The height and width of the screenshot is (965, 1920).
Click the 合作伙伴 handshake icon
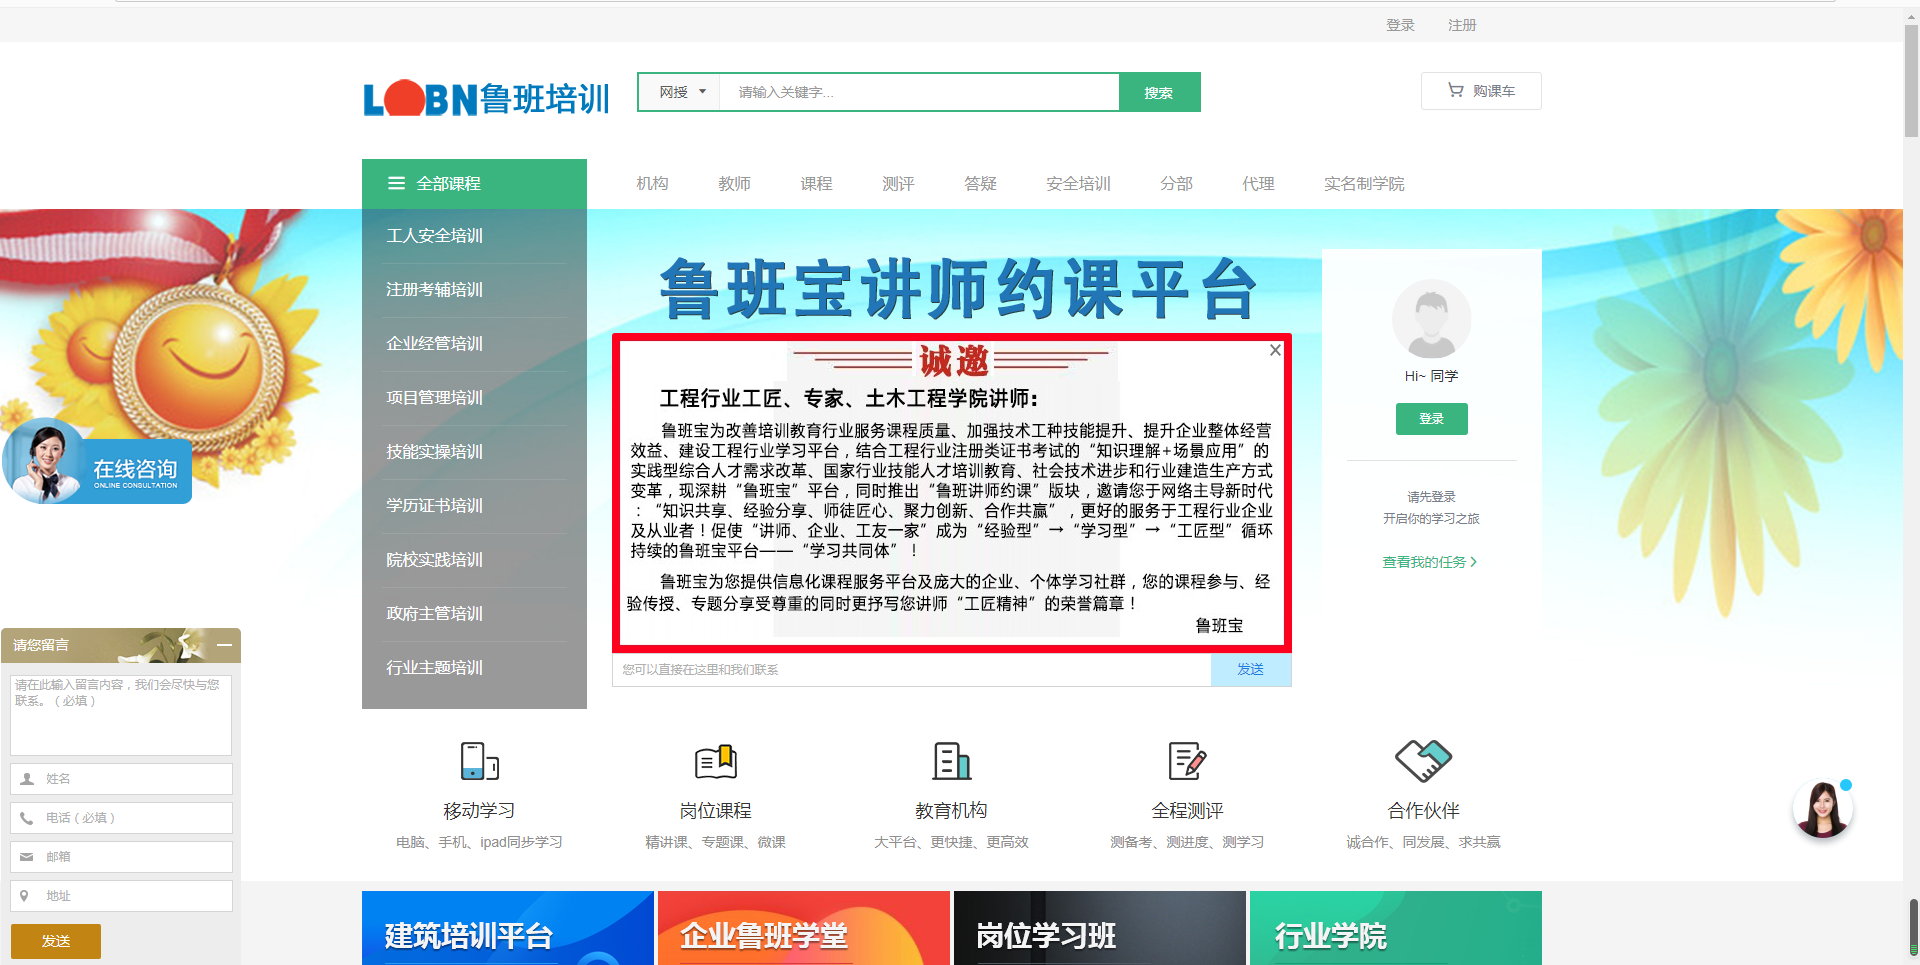click(1423, 761)
